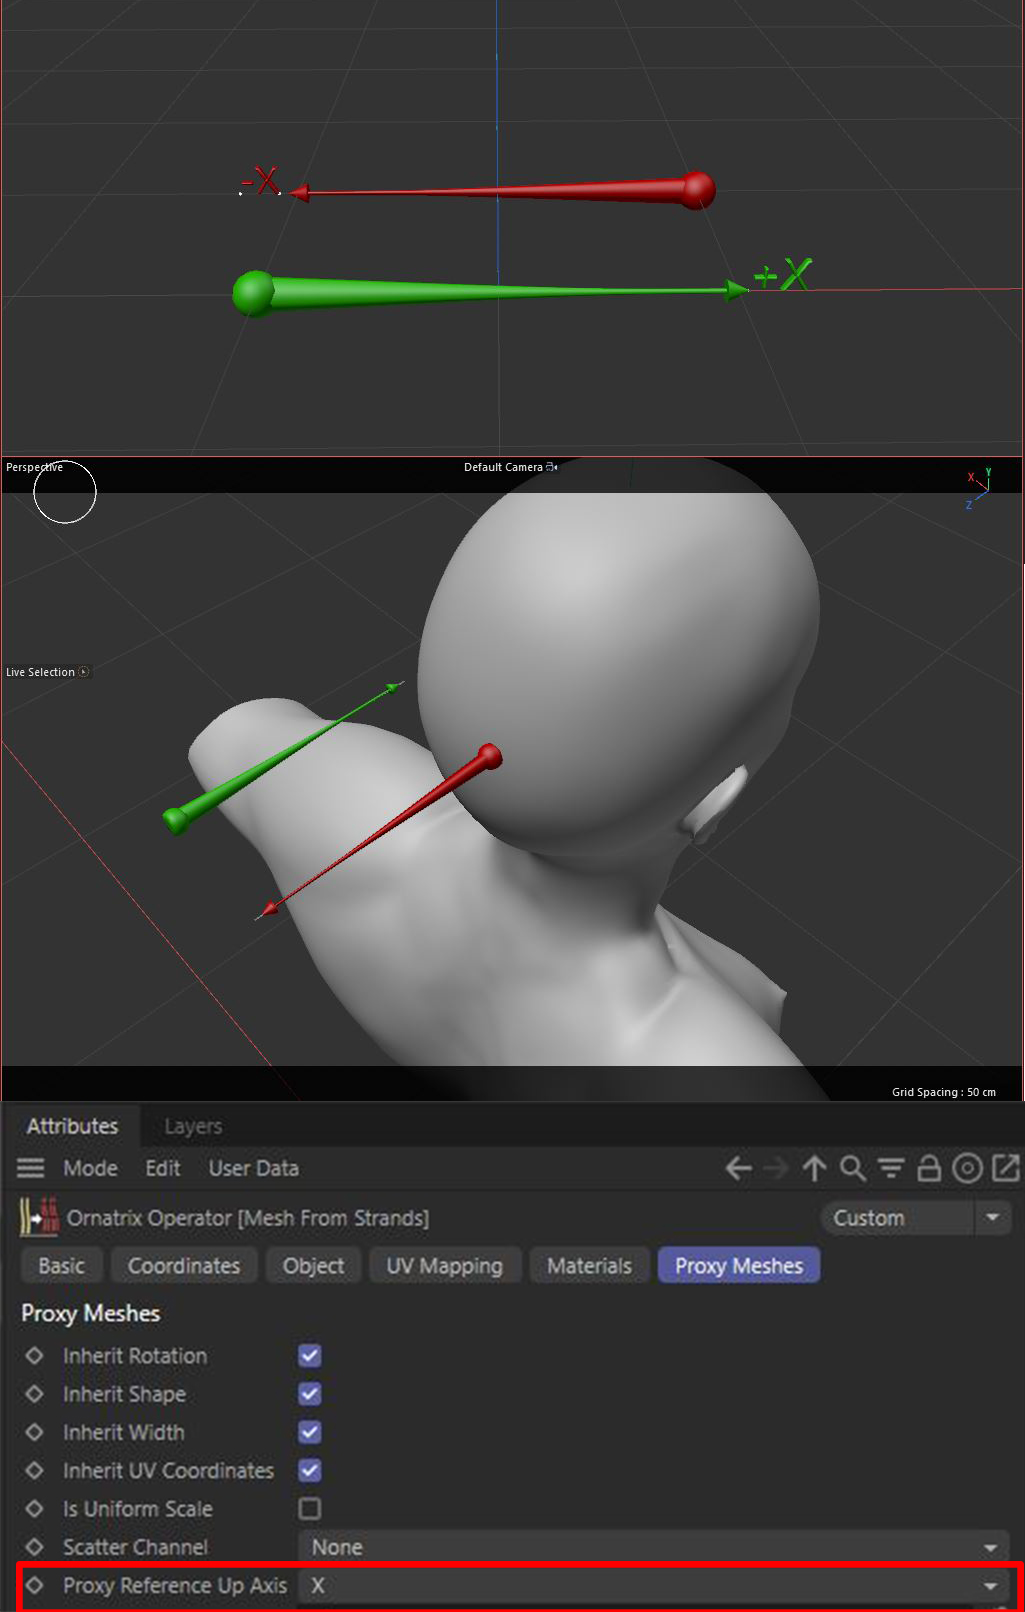The width and height of the screenshot is (1025, 1612).
Task: Toggle the lock icon in Attributes panel
Action: [x=929, y=1168]
